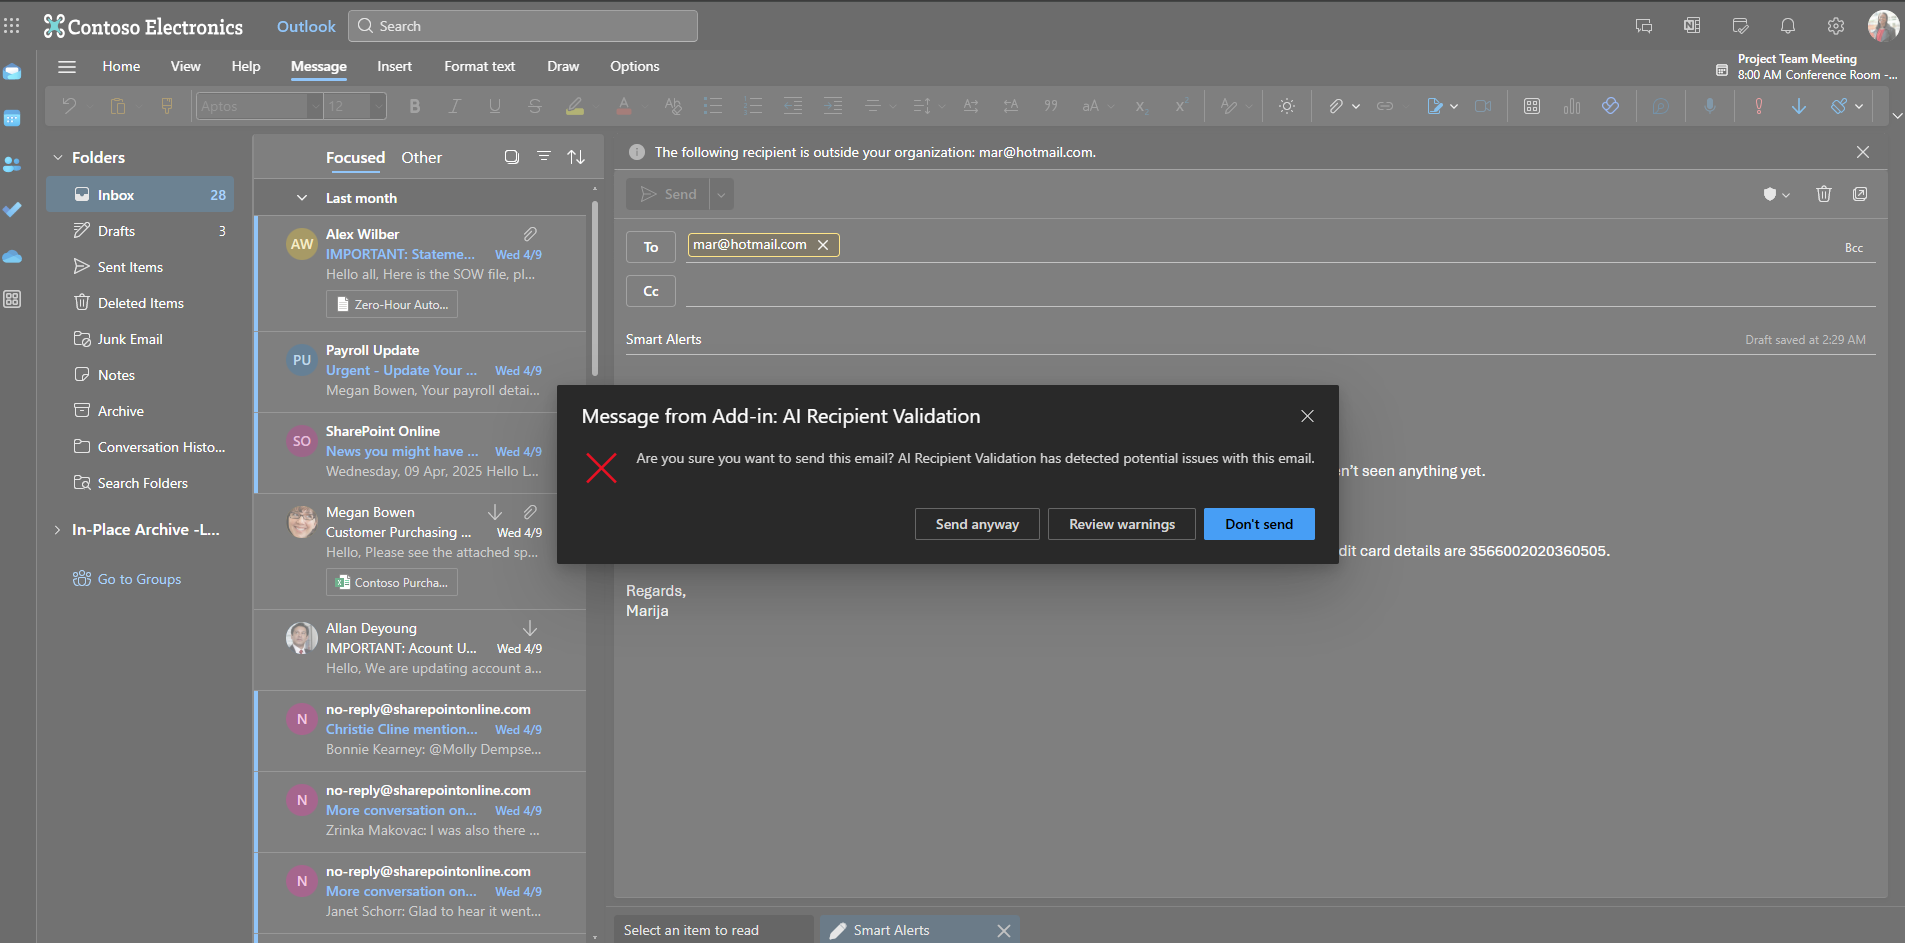Remove the mar@hotmail.com recipient
1905x943 pixels.
(823, 245)
